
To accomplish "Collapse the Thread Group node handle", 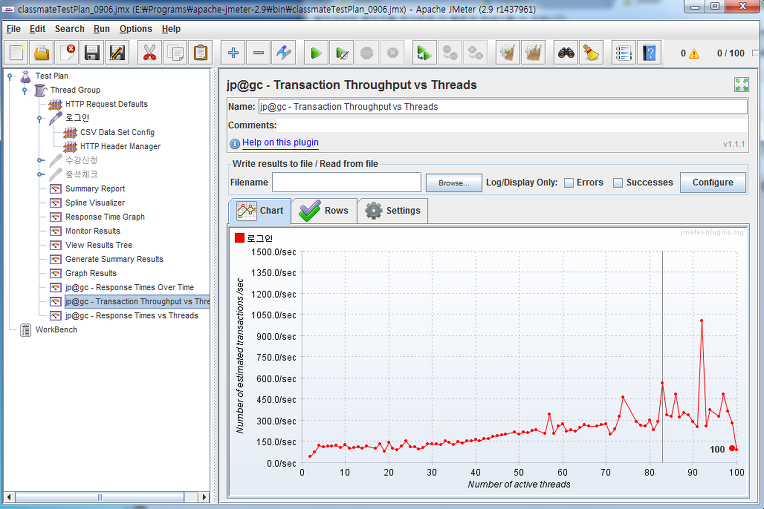I will point(24,91).
